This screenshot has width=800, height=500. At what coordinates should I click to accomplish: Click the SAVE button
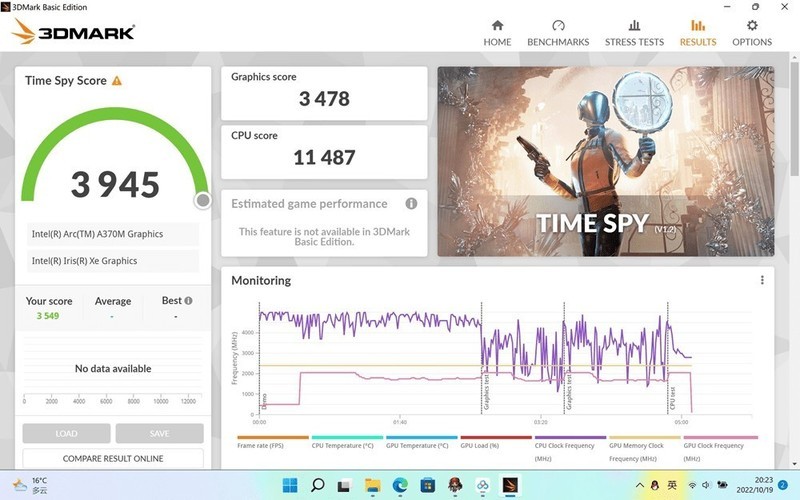[x=159, y=433]
